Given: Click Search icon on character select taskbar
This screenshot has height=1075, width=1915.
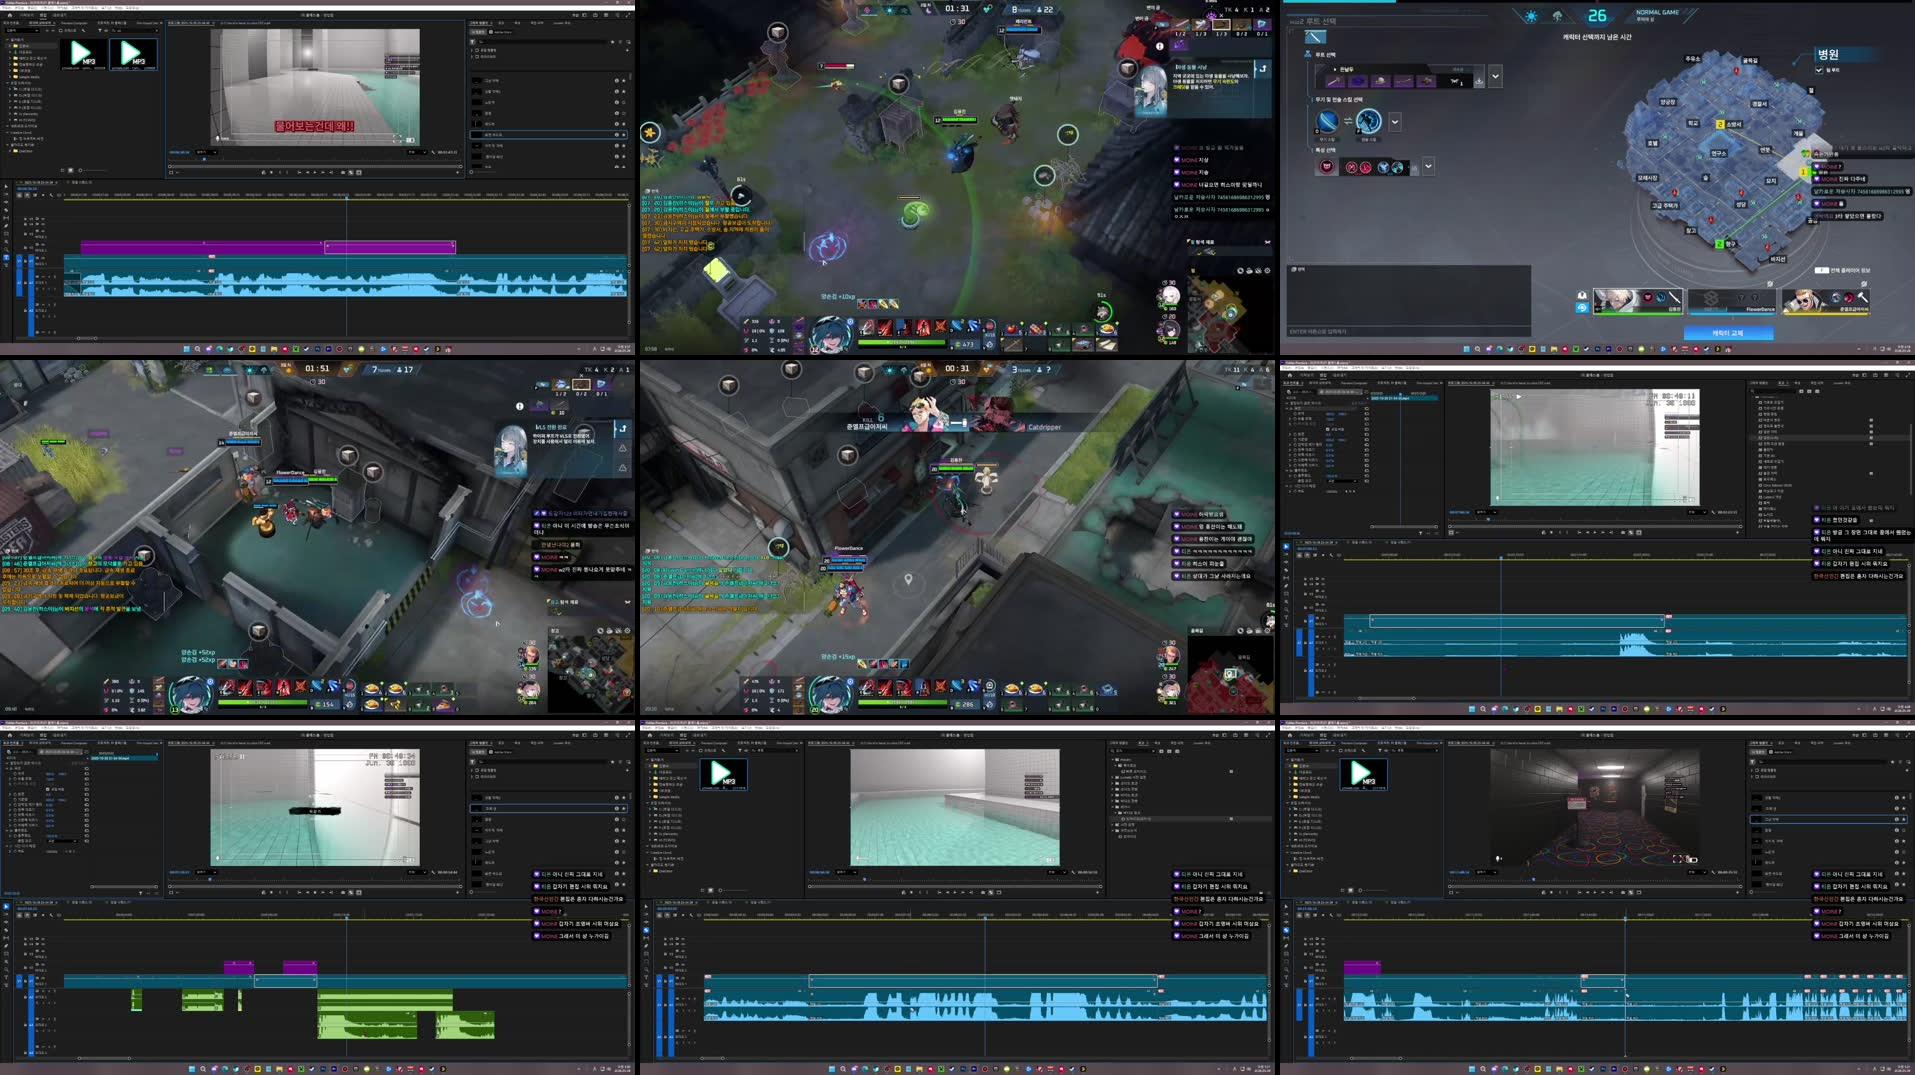Looking at the screenshot, I should pos(1478,349).
